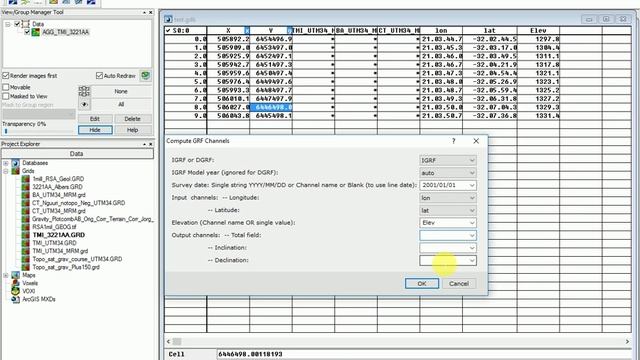This screenshot has width=640, height=360.
Task: Click the Elev column header
Action: [538, 31]
